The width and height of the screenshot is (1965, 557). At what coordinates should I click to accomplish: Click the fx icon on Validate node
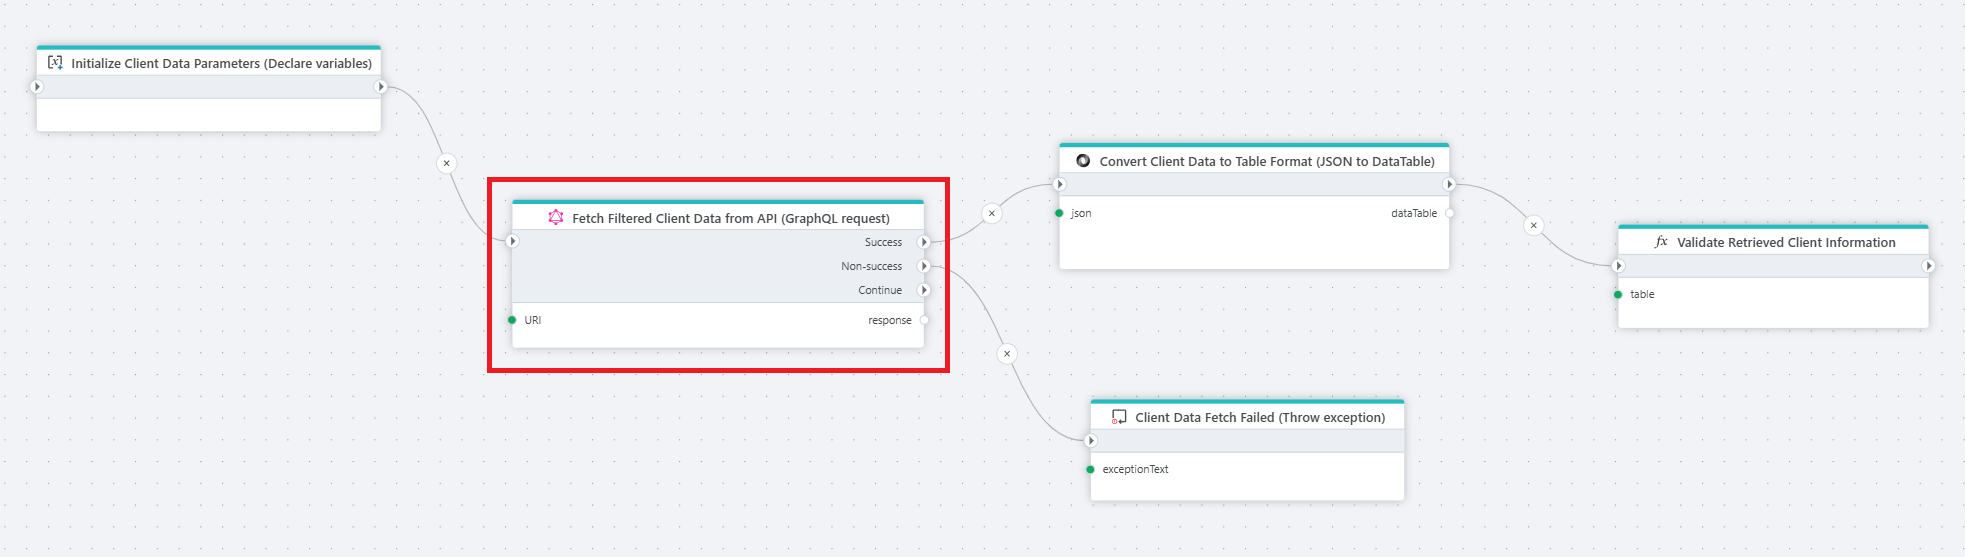coord(1661,242)
